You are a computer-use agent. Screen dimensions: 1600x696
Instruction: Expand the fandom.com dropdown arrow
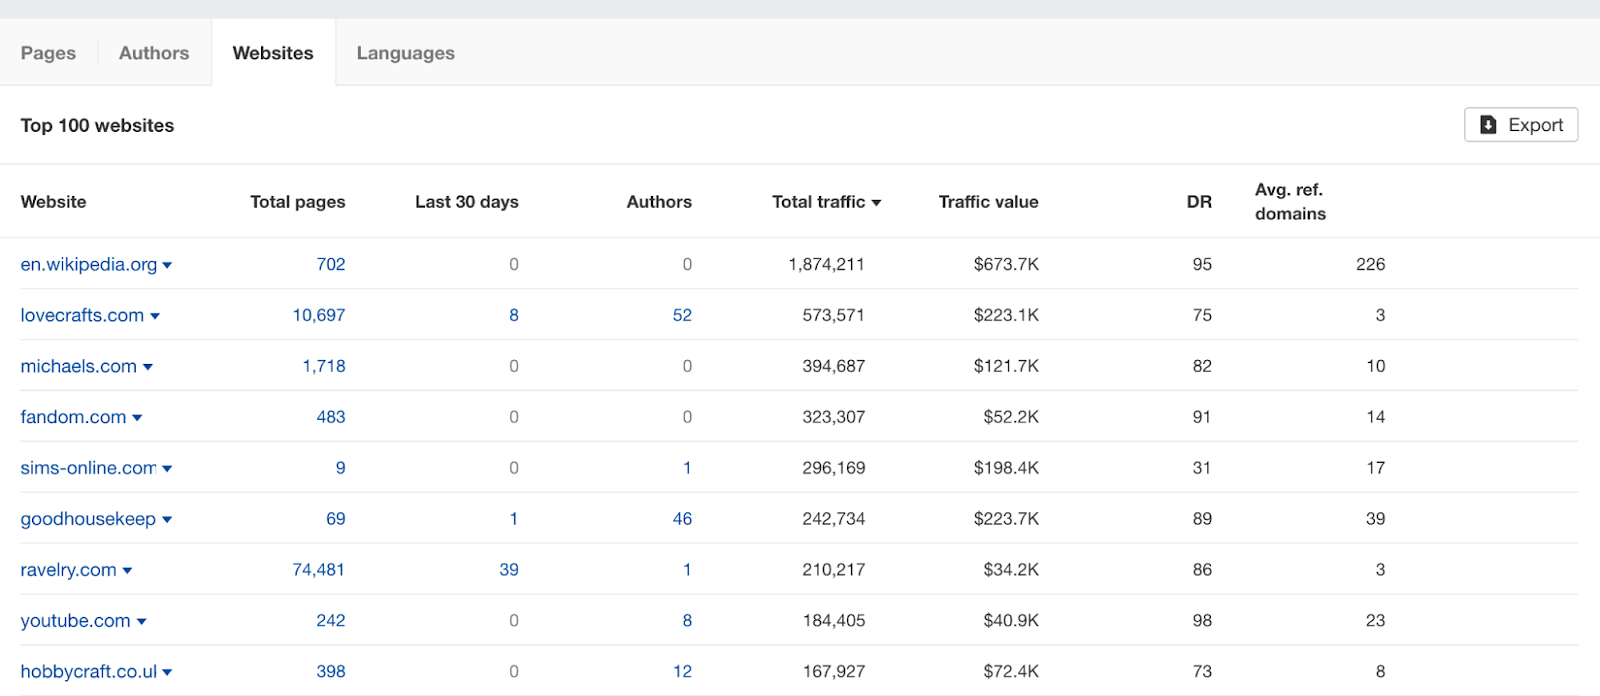tap(137, 418)
